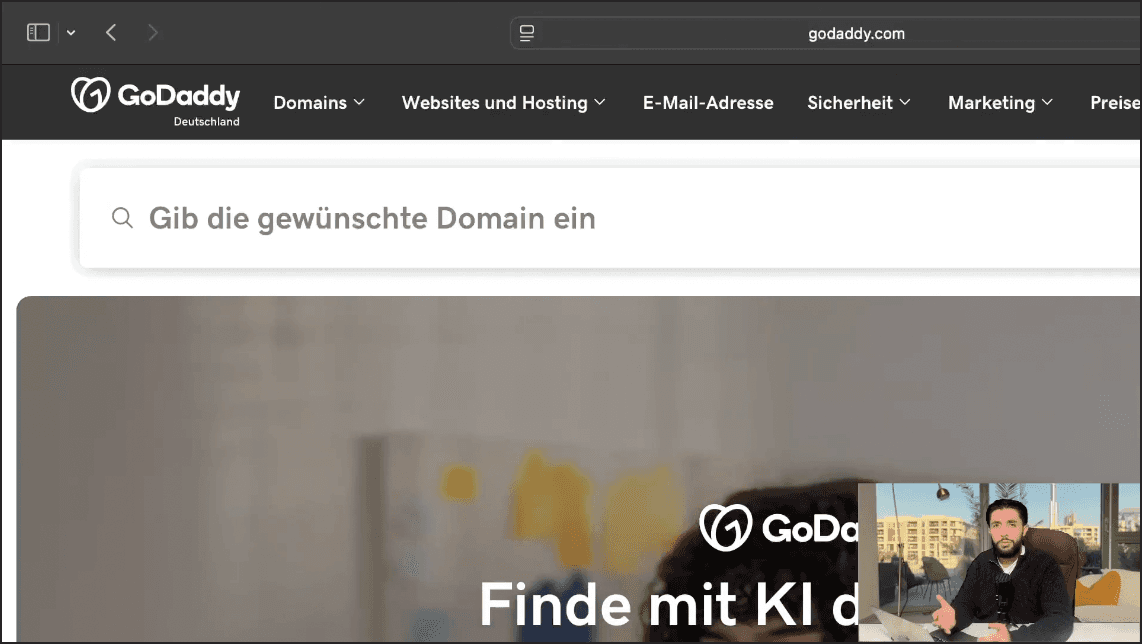Select the godaddy.com address bar
Image resolution: width=1142 pixels, height=644 pixels.
(826, 34)
